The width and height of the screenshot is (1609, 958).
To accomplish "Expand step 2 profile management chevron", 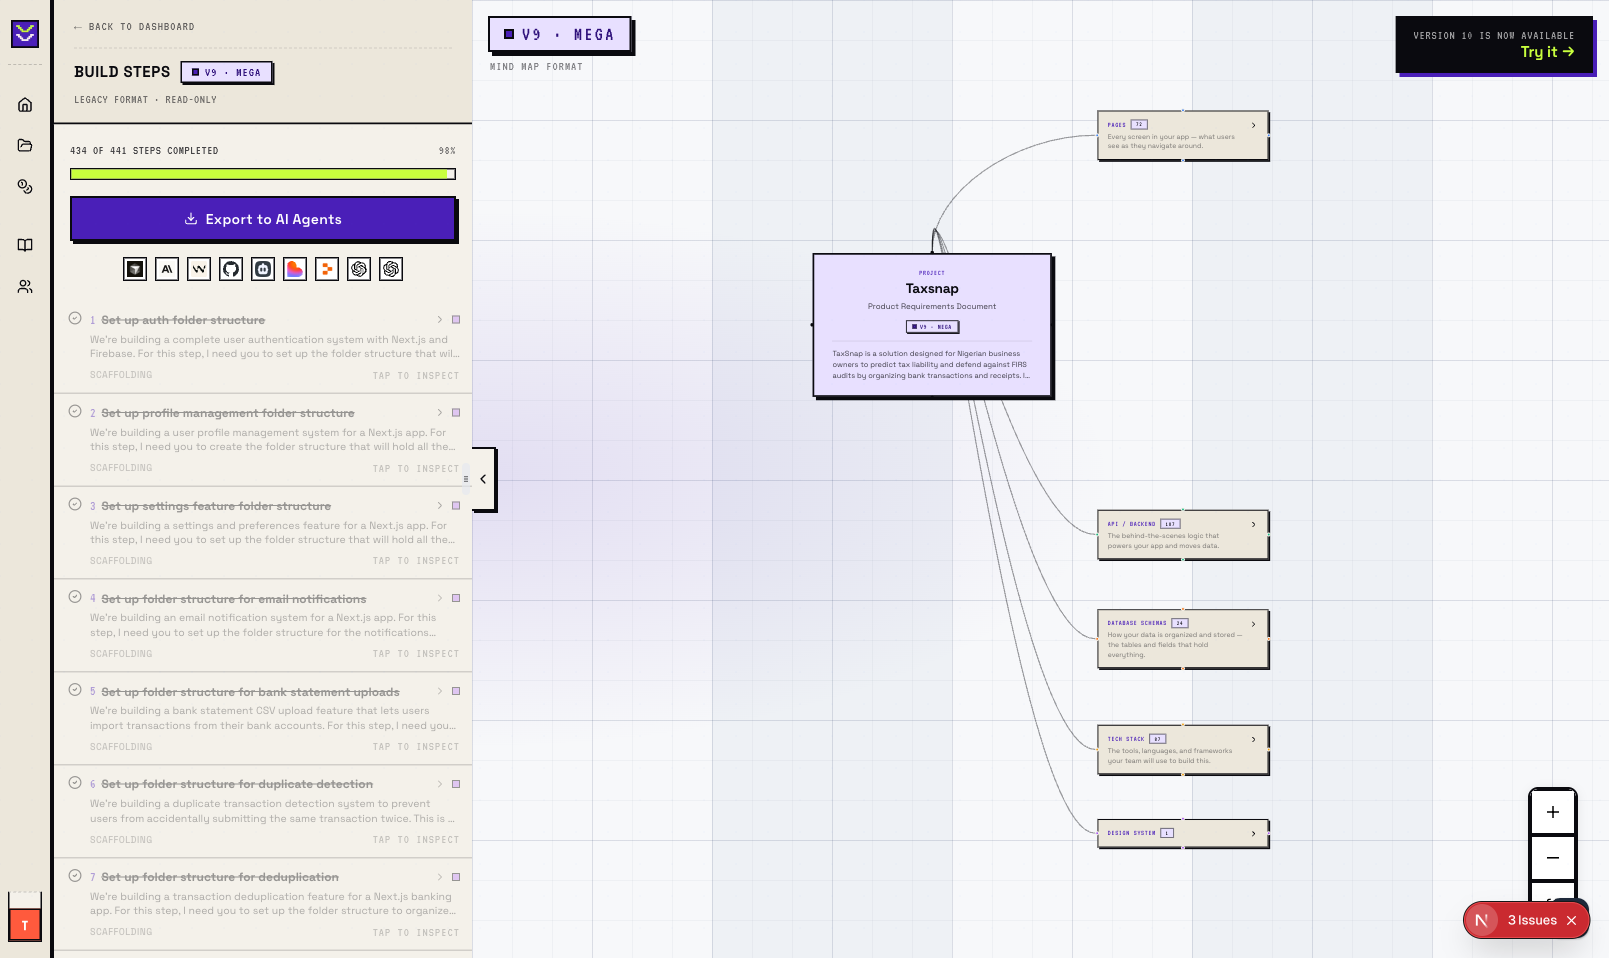I will click(x=439, y=413).
